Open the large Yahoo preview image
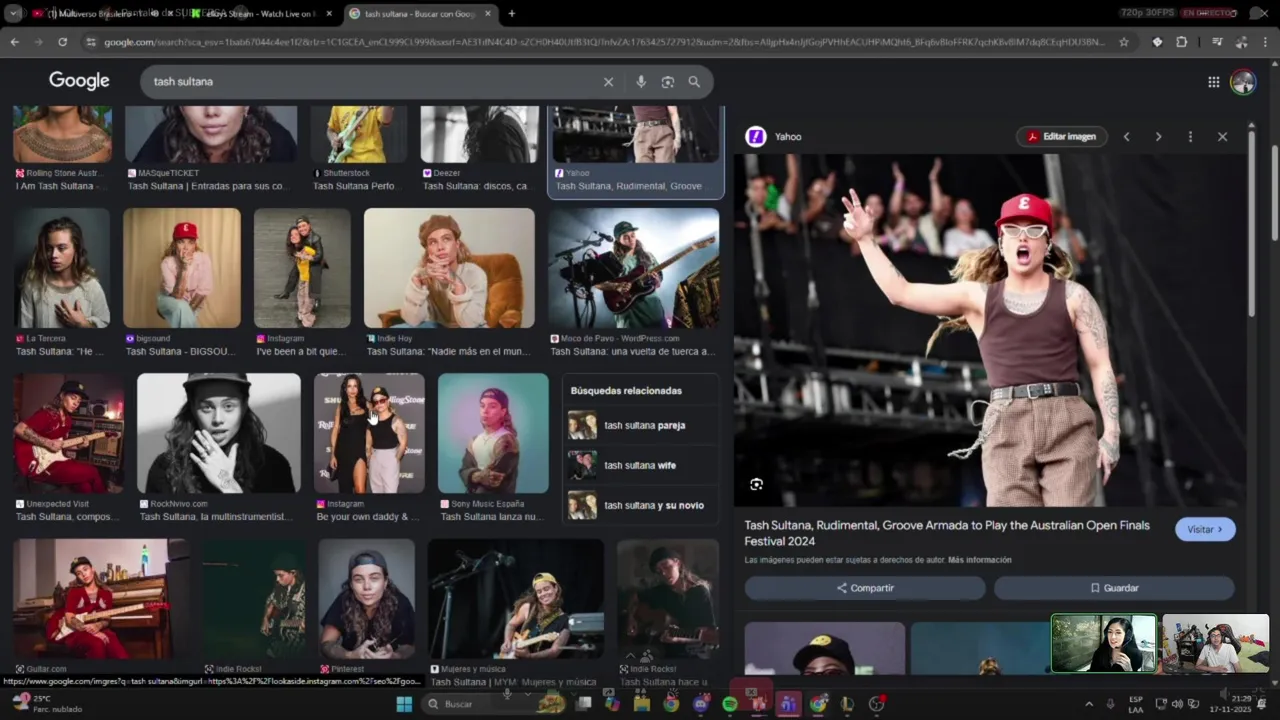 [x=989, y=330]
